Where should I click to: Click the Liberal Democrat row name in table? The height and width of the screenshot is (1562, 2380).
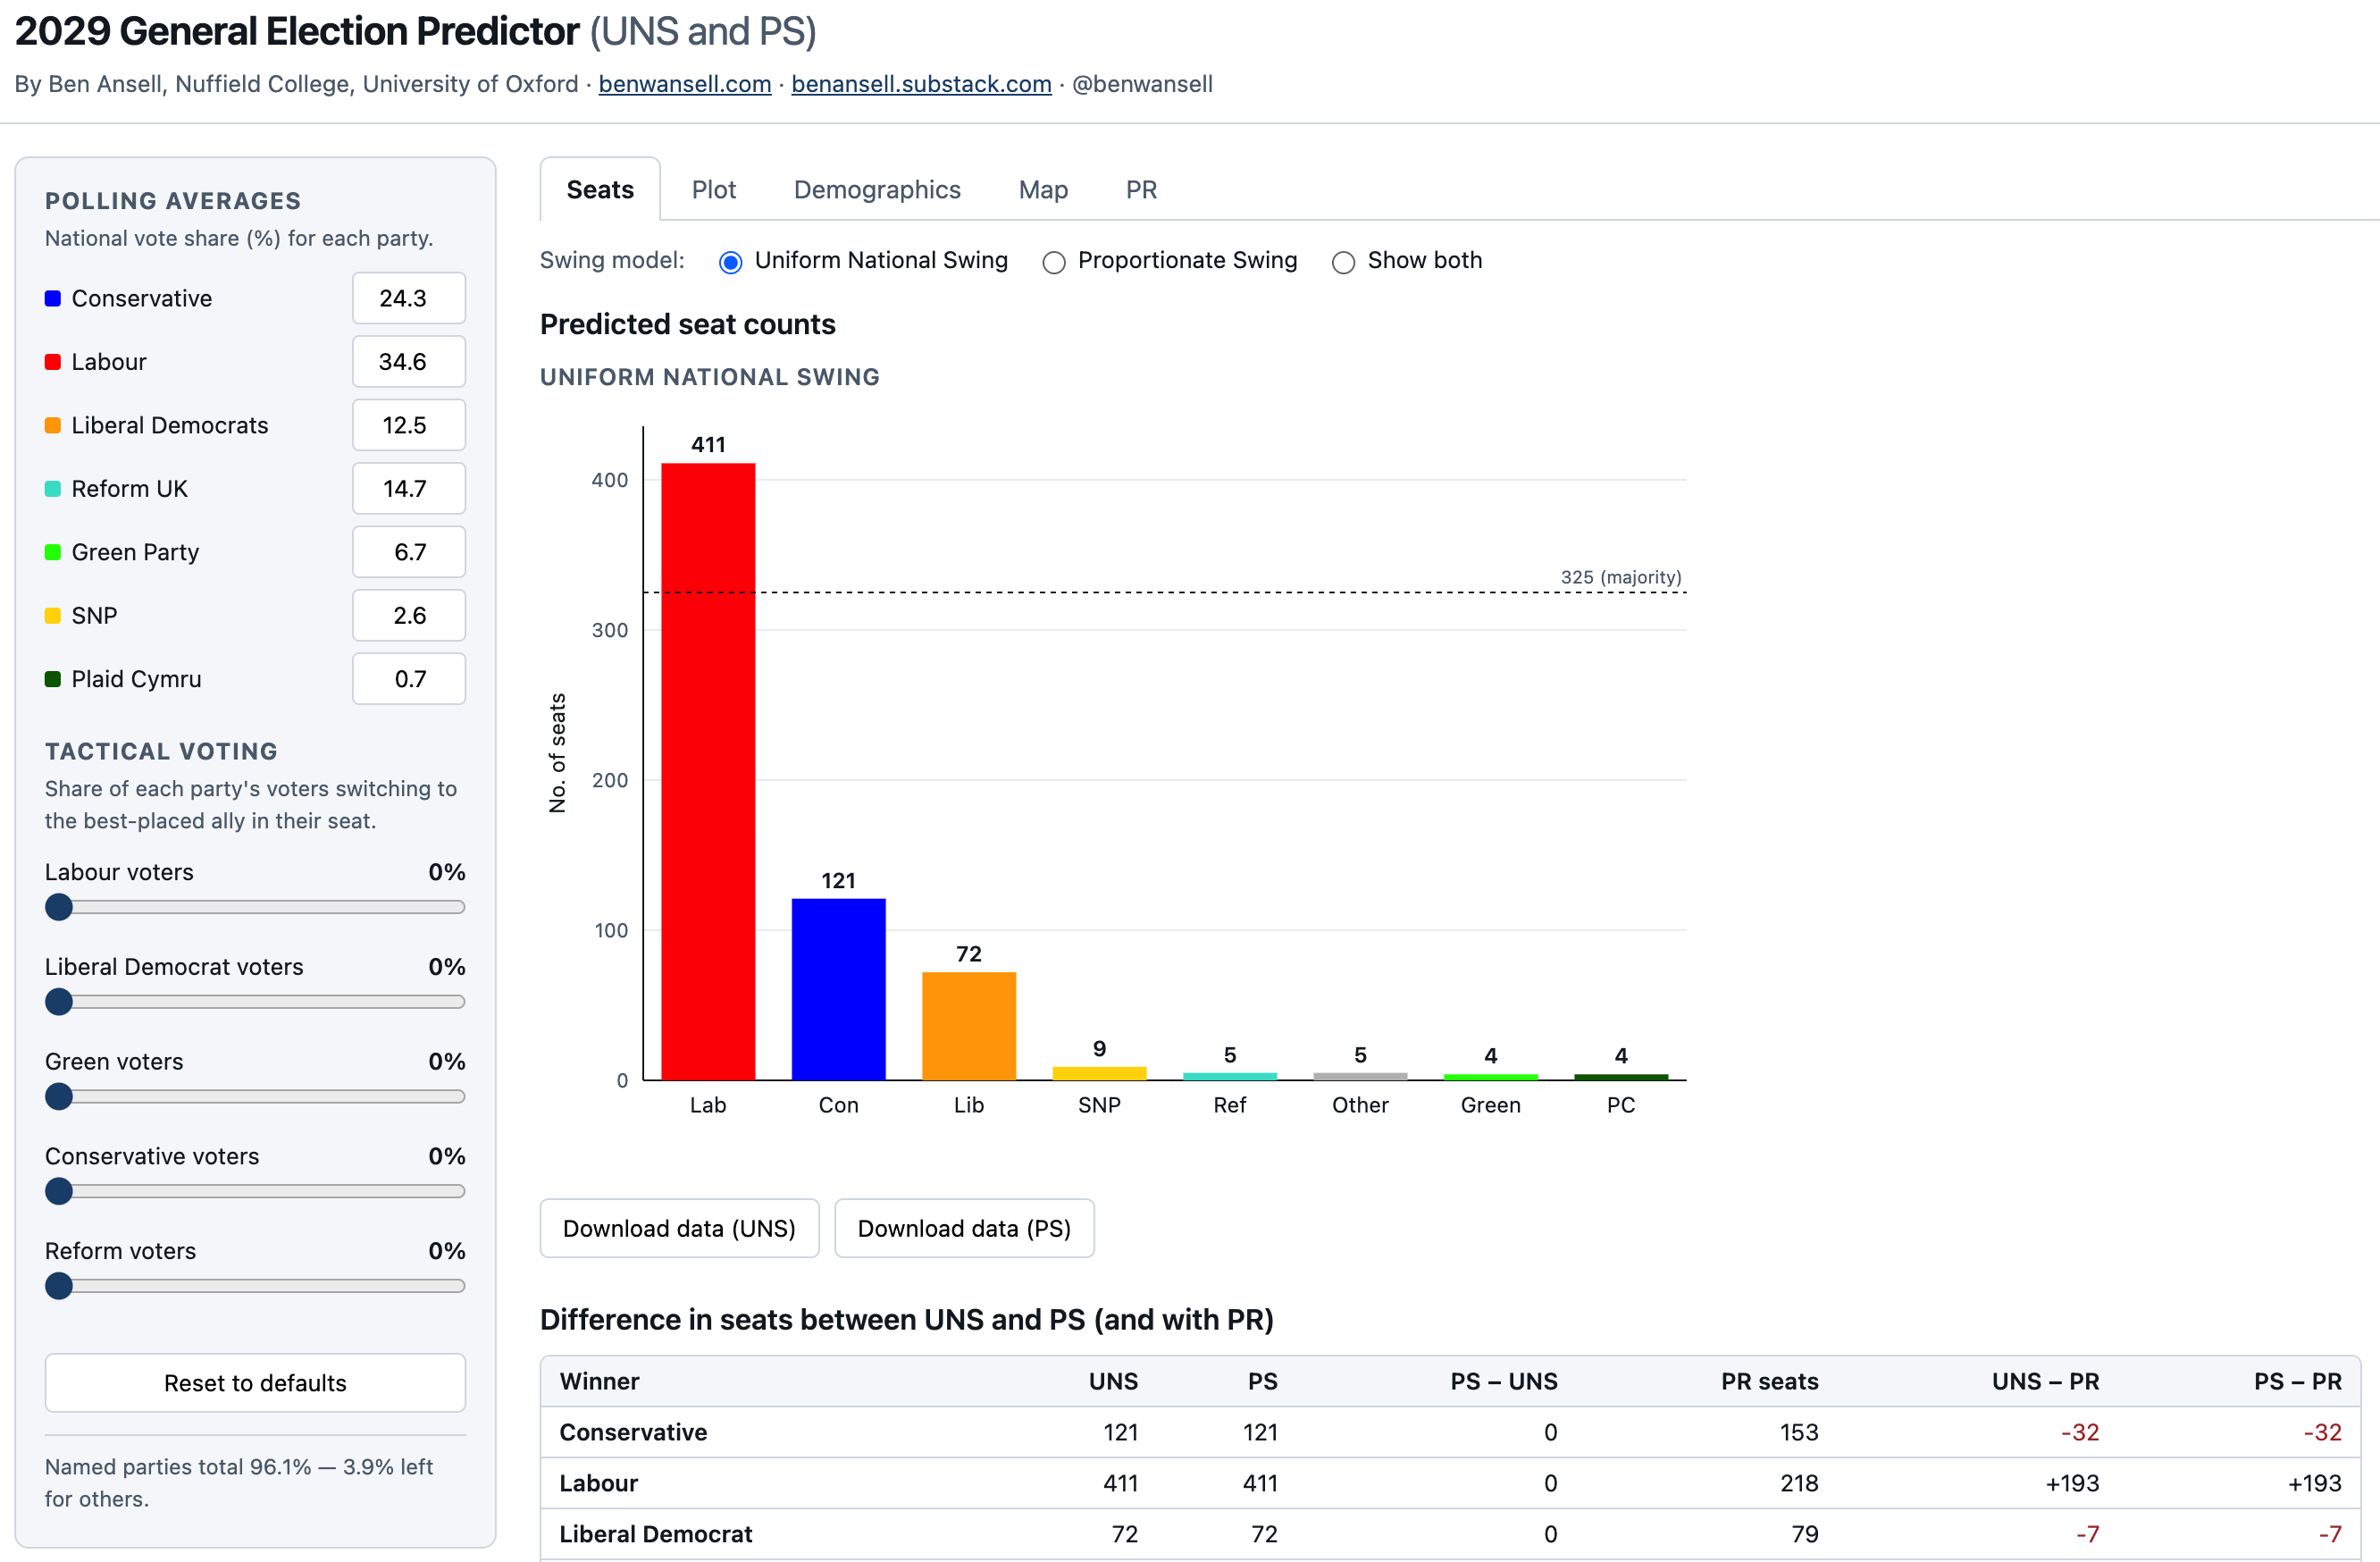[655, 1534]
